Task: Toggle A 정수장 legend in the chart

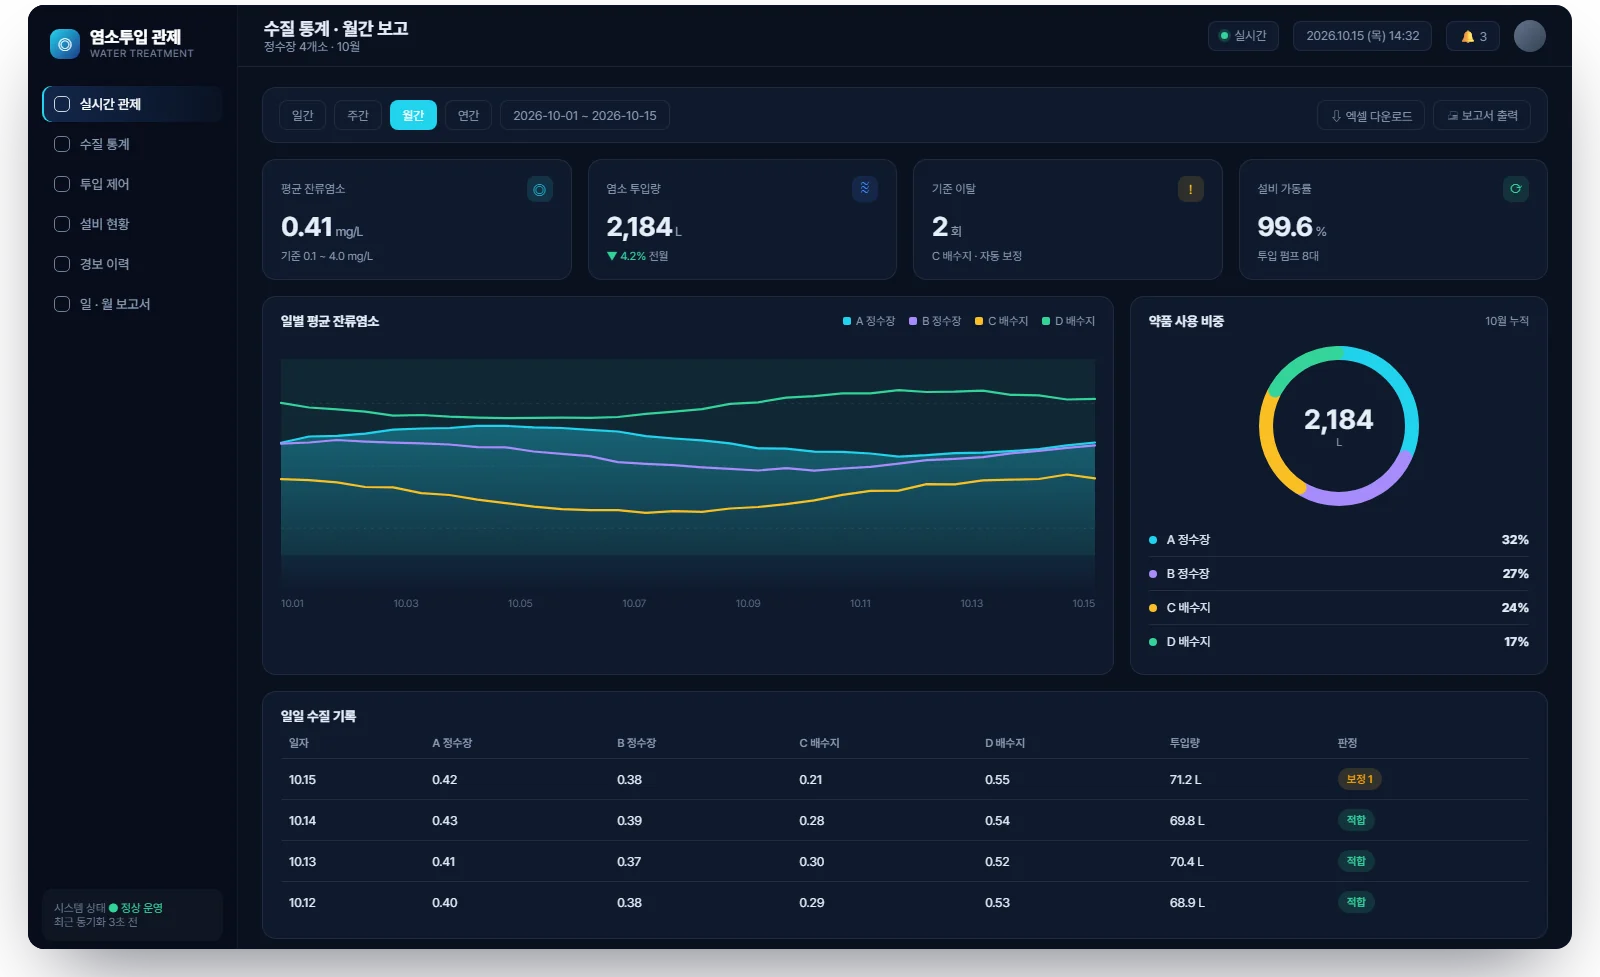Action: (x=869, y=321)
